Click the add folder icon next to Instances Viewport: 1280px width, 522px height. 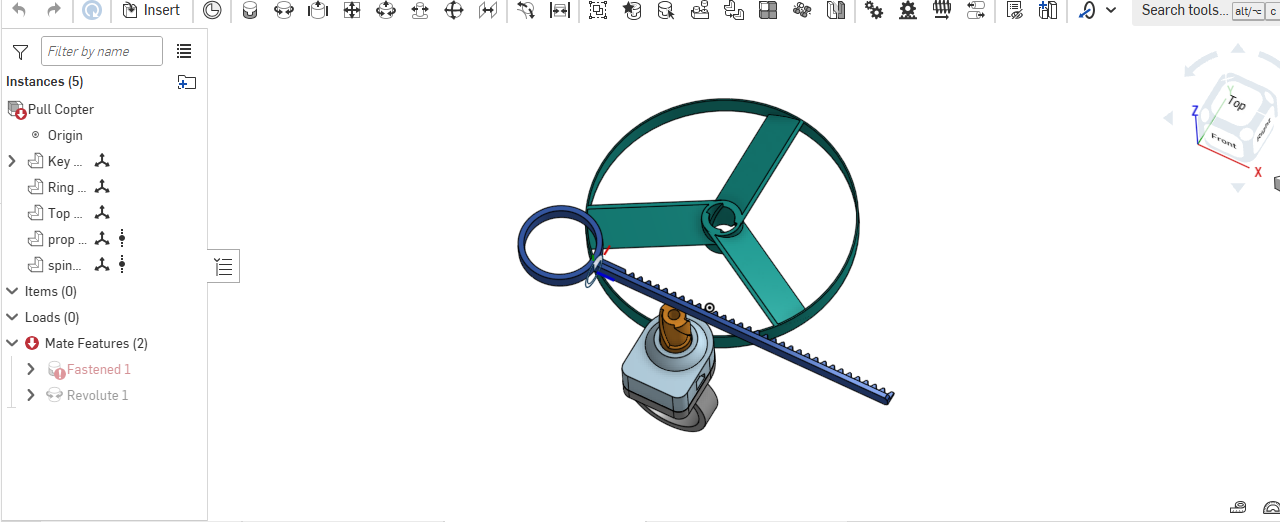point(187,82)
